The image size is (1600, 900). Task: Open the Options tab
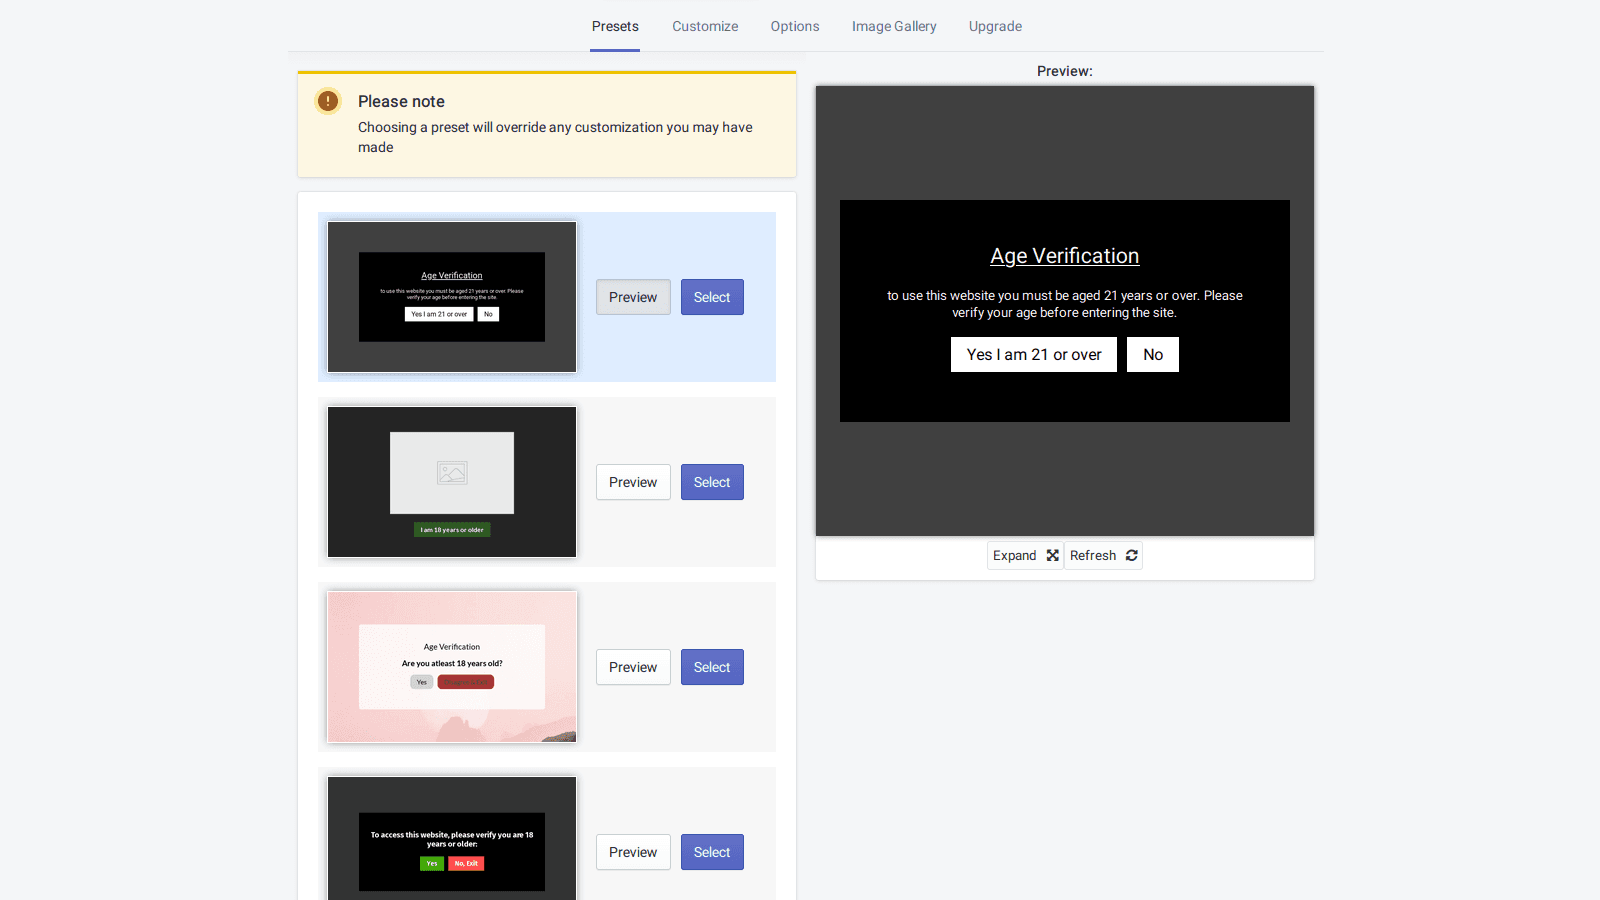794,26
